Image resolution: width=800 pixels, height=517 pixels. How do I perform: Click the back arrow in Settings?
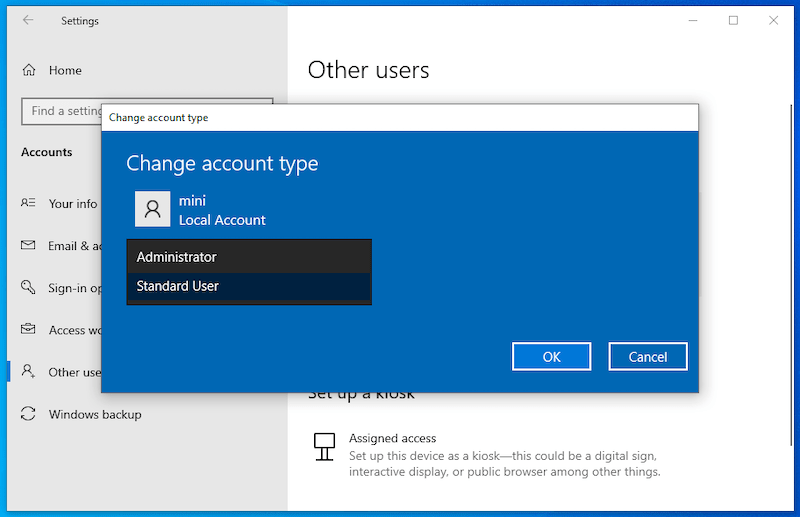(28, 20)
